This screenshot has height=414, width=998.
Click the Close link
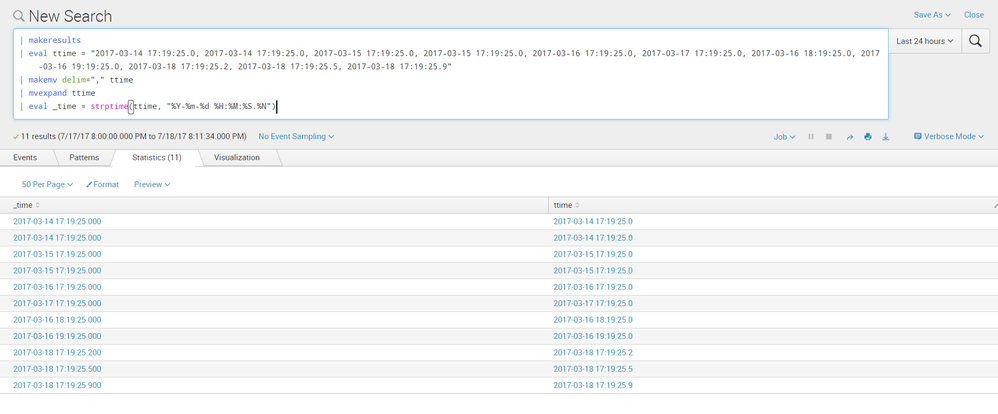click(974, 15)
